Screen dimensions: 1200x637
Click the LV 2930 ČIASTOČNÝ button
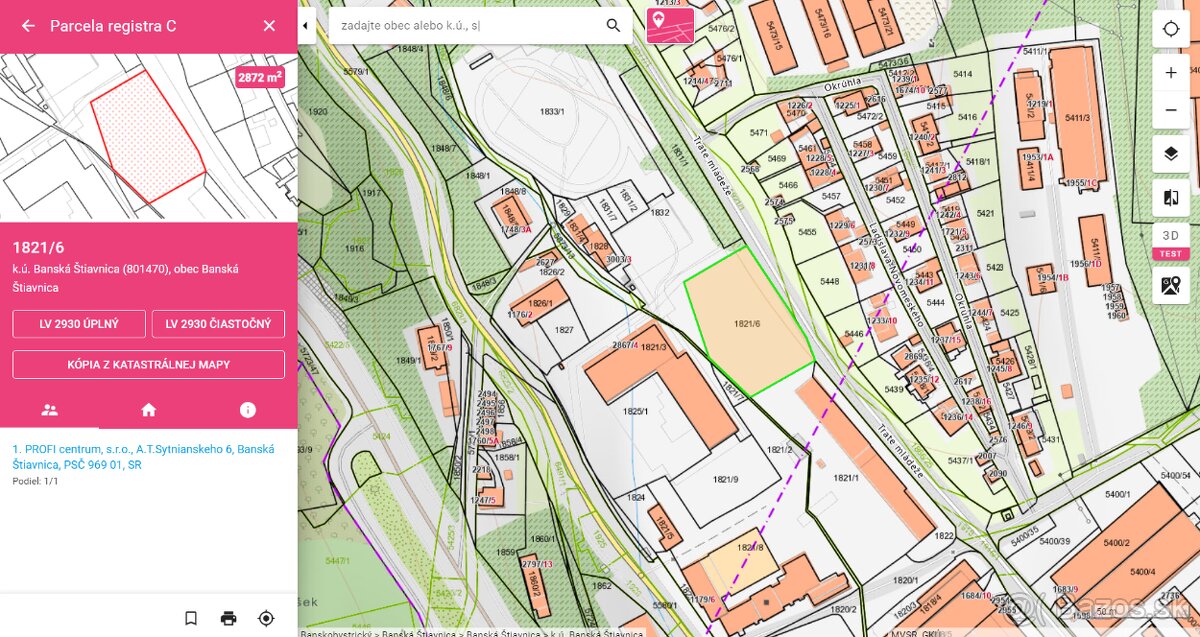218,324
